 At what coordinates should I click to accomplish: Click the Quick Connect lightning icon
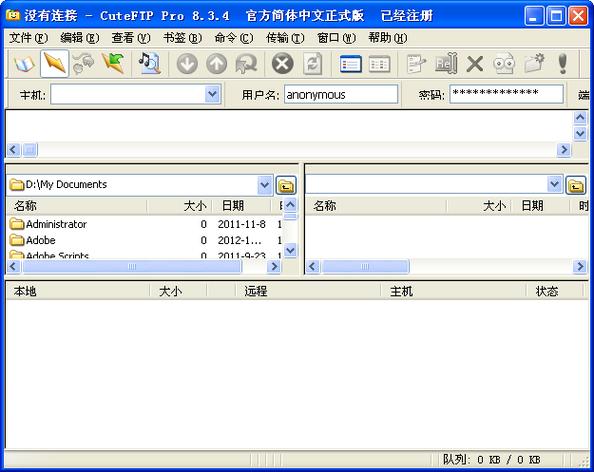(x=55, y=64)
